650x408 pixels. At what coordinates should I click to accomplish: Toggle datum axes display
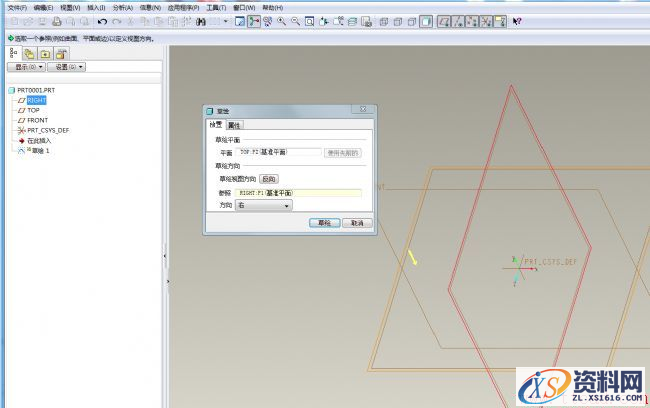click(457, 21)
